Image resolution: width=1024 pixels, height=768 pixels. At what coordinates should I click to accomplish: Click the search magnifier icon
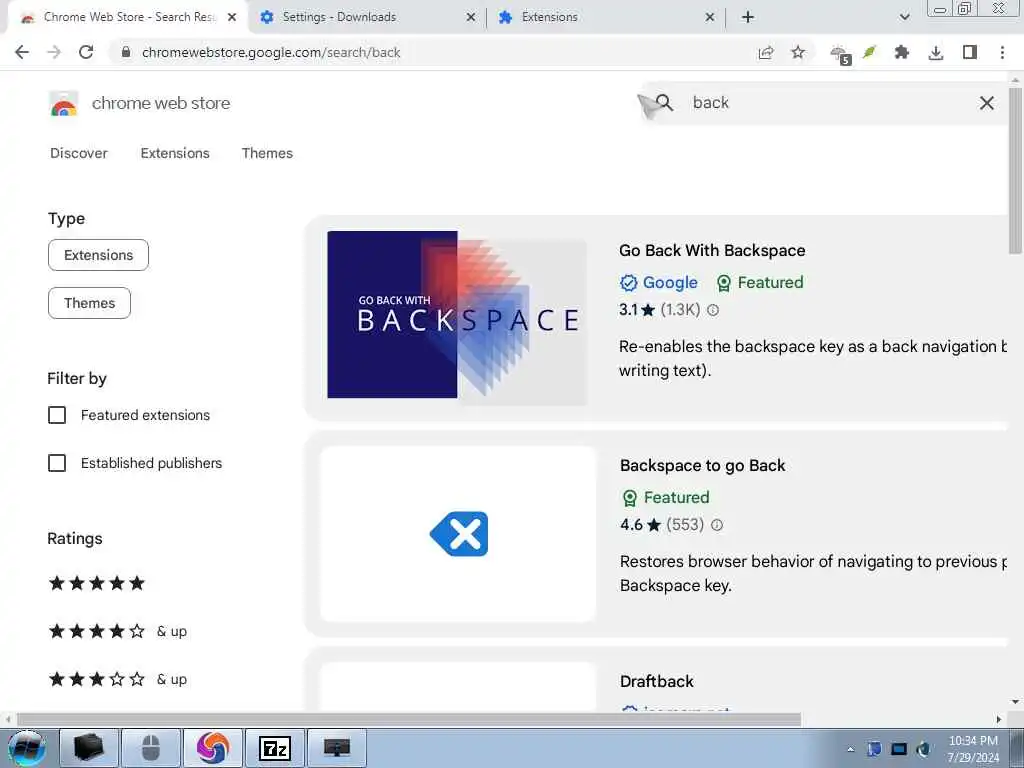coord(664,102)
